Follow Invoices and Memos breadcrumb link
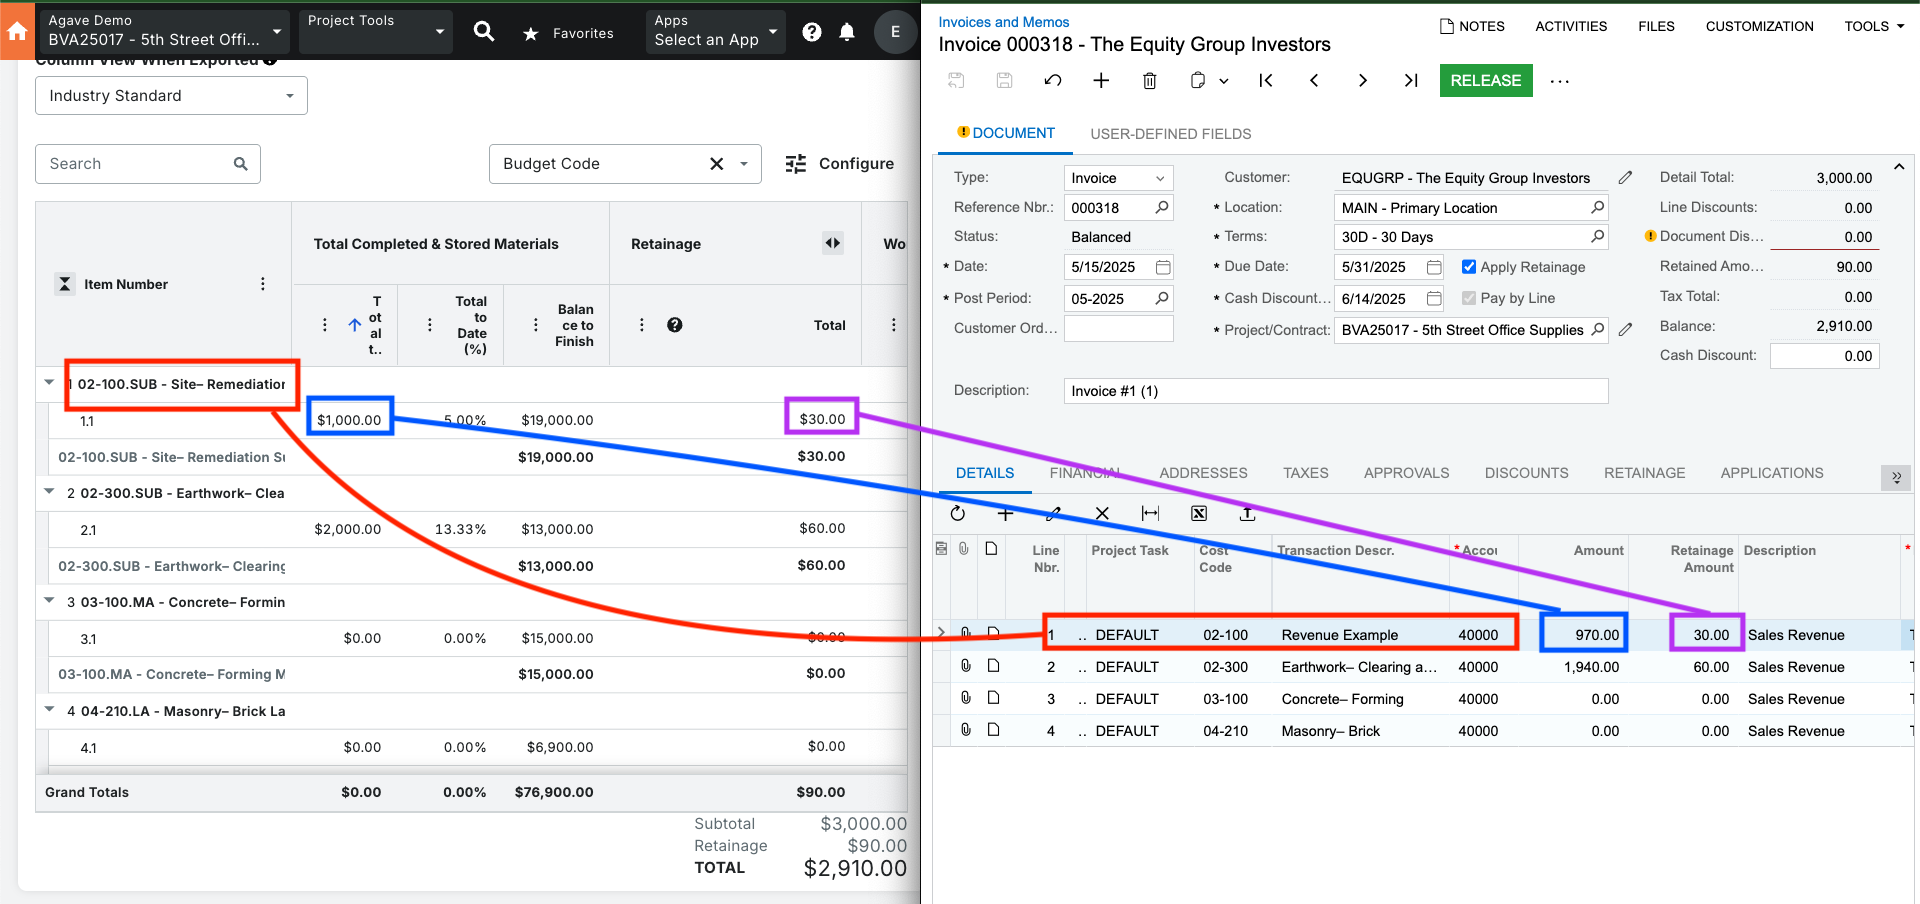The width and height of the screenshot is (1920, 904). tap(1003, 22)
